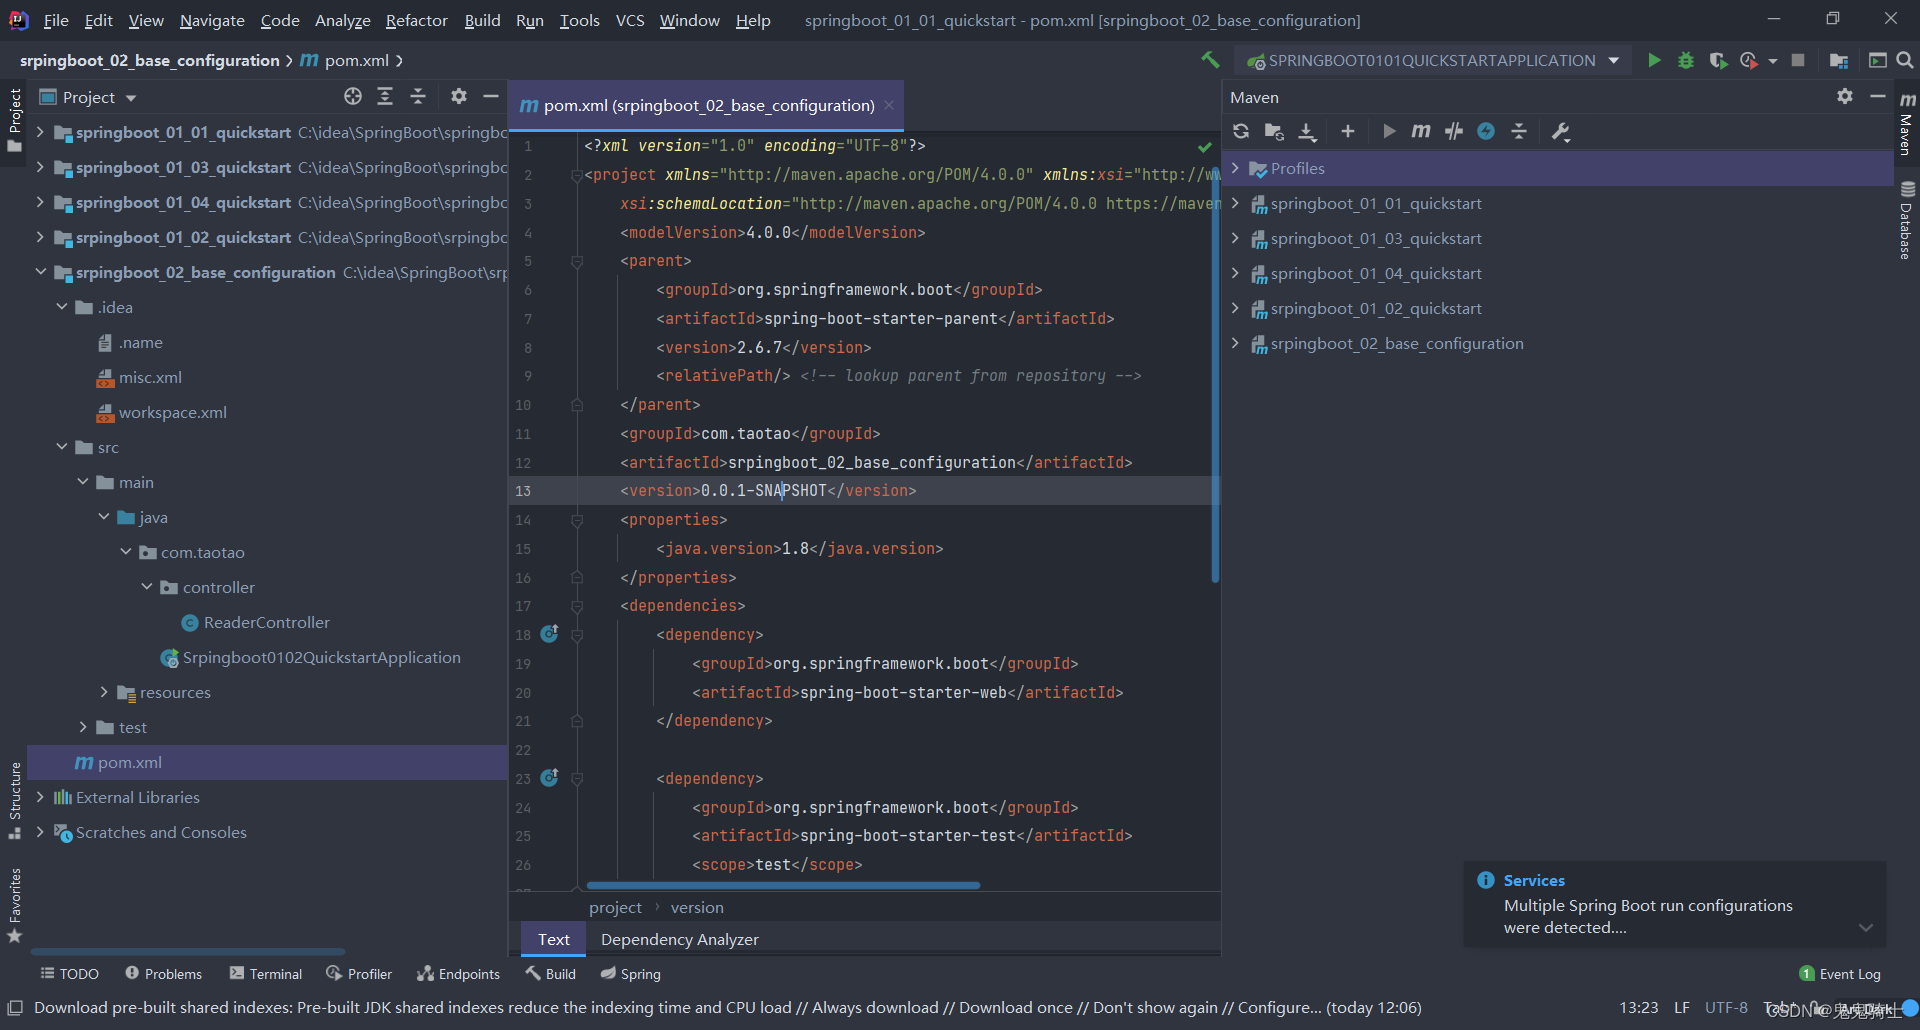Viewport: 1920px width, 1030px height.
Task: Open Search Everywhere magnifier icon
Action: coord(1905,60)
